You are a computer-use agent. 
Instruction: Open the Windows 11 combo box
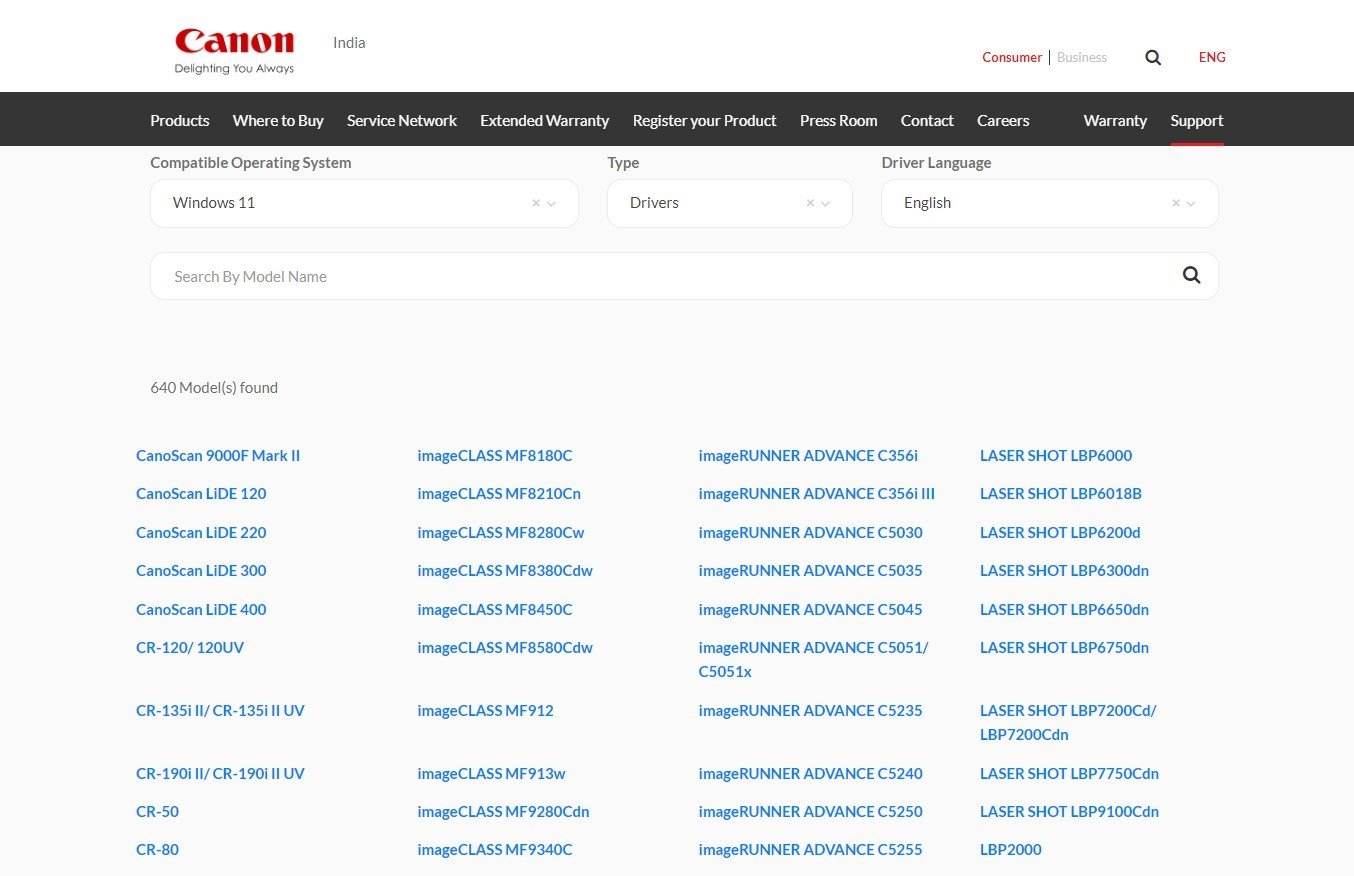pos(364,203)
